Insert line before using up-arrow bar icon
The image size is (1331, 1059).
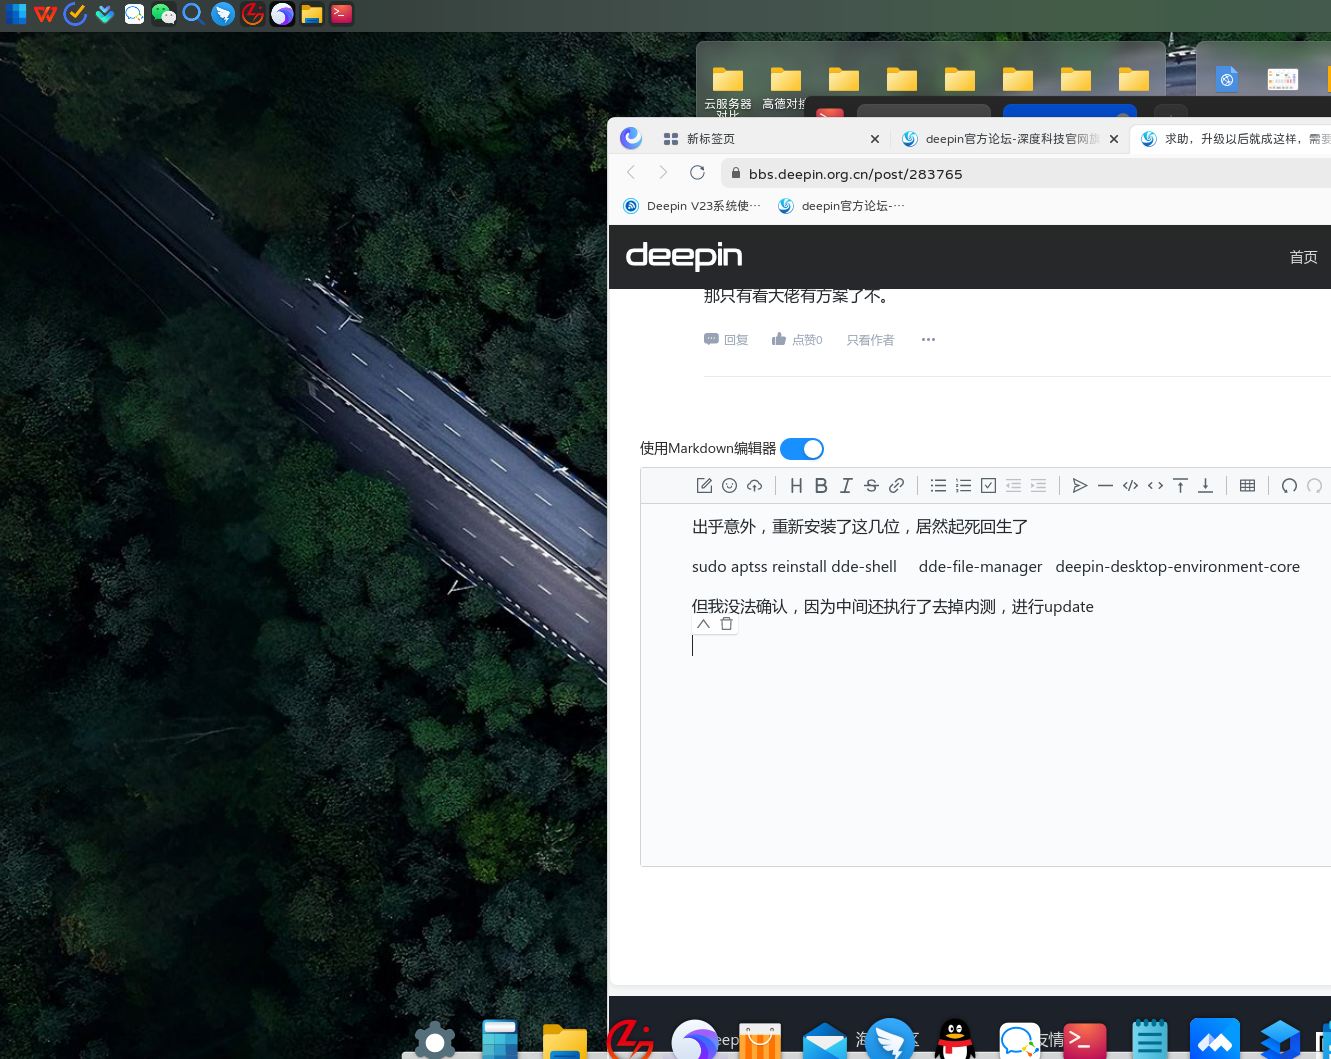(x=1180, y=486)
